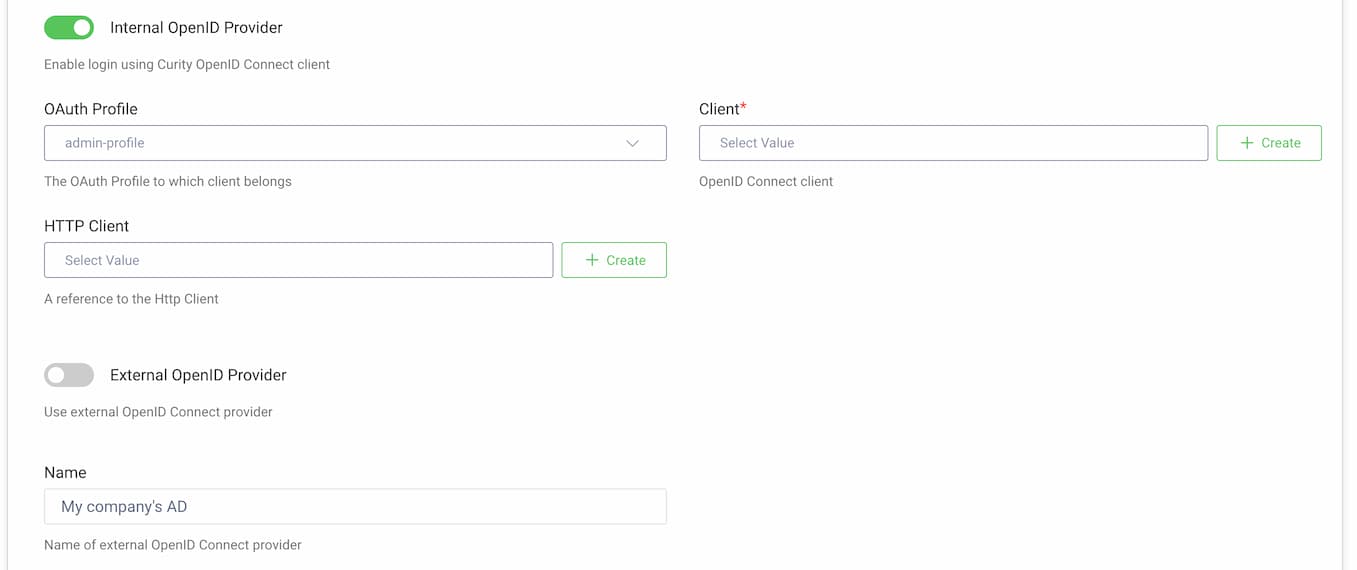Create a new HTTP Client
This screenshot has width=1357, height=570.
[614, 260]
